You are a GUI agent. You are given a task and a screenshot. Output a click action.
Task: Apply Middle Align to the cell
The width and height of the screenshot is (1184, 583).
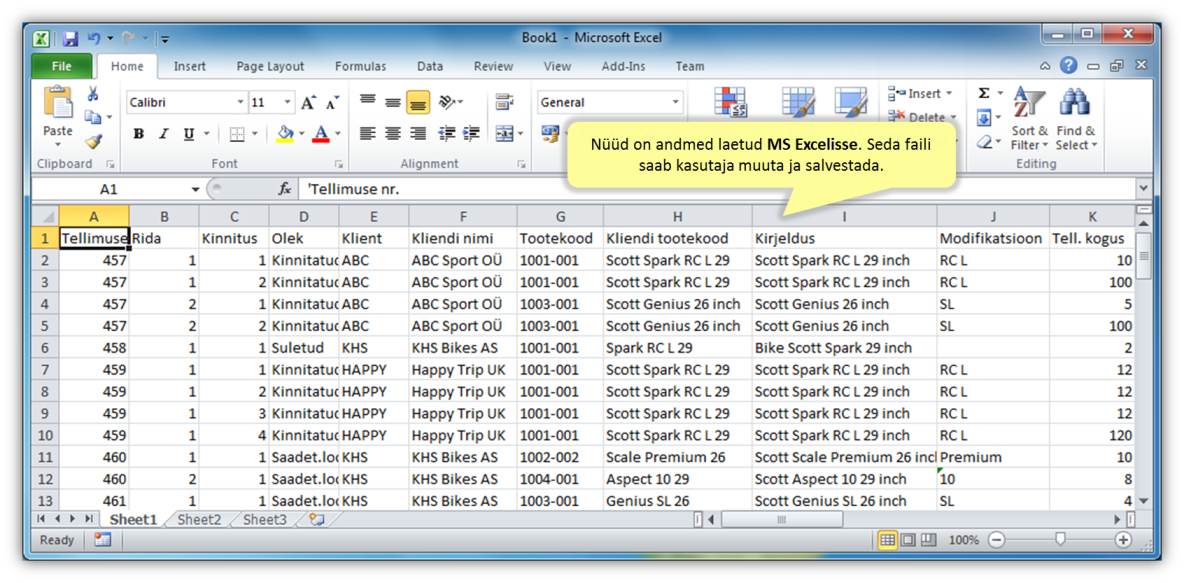click(393, 102)
